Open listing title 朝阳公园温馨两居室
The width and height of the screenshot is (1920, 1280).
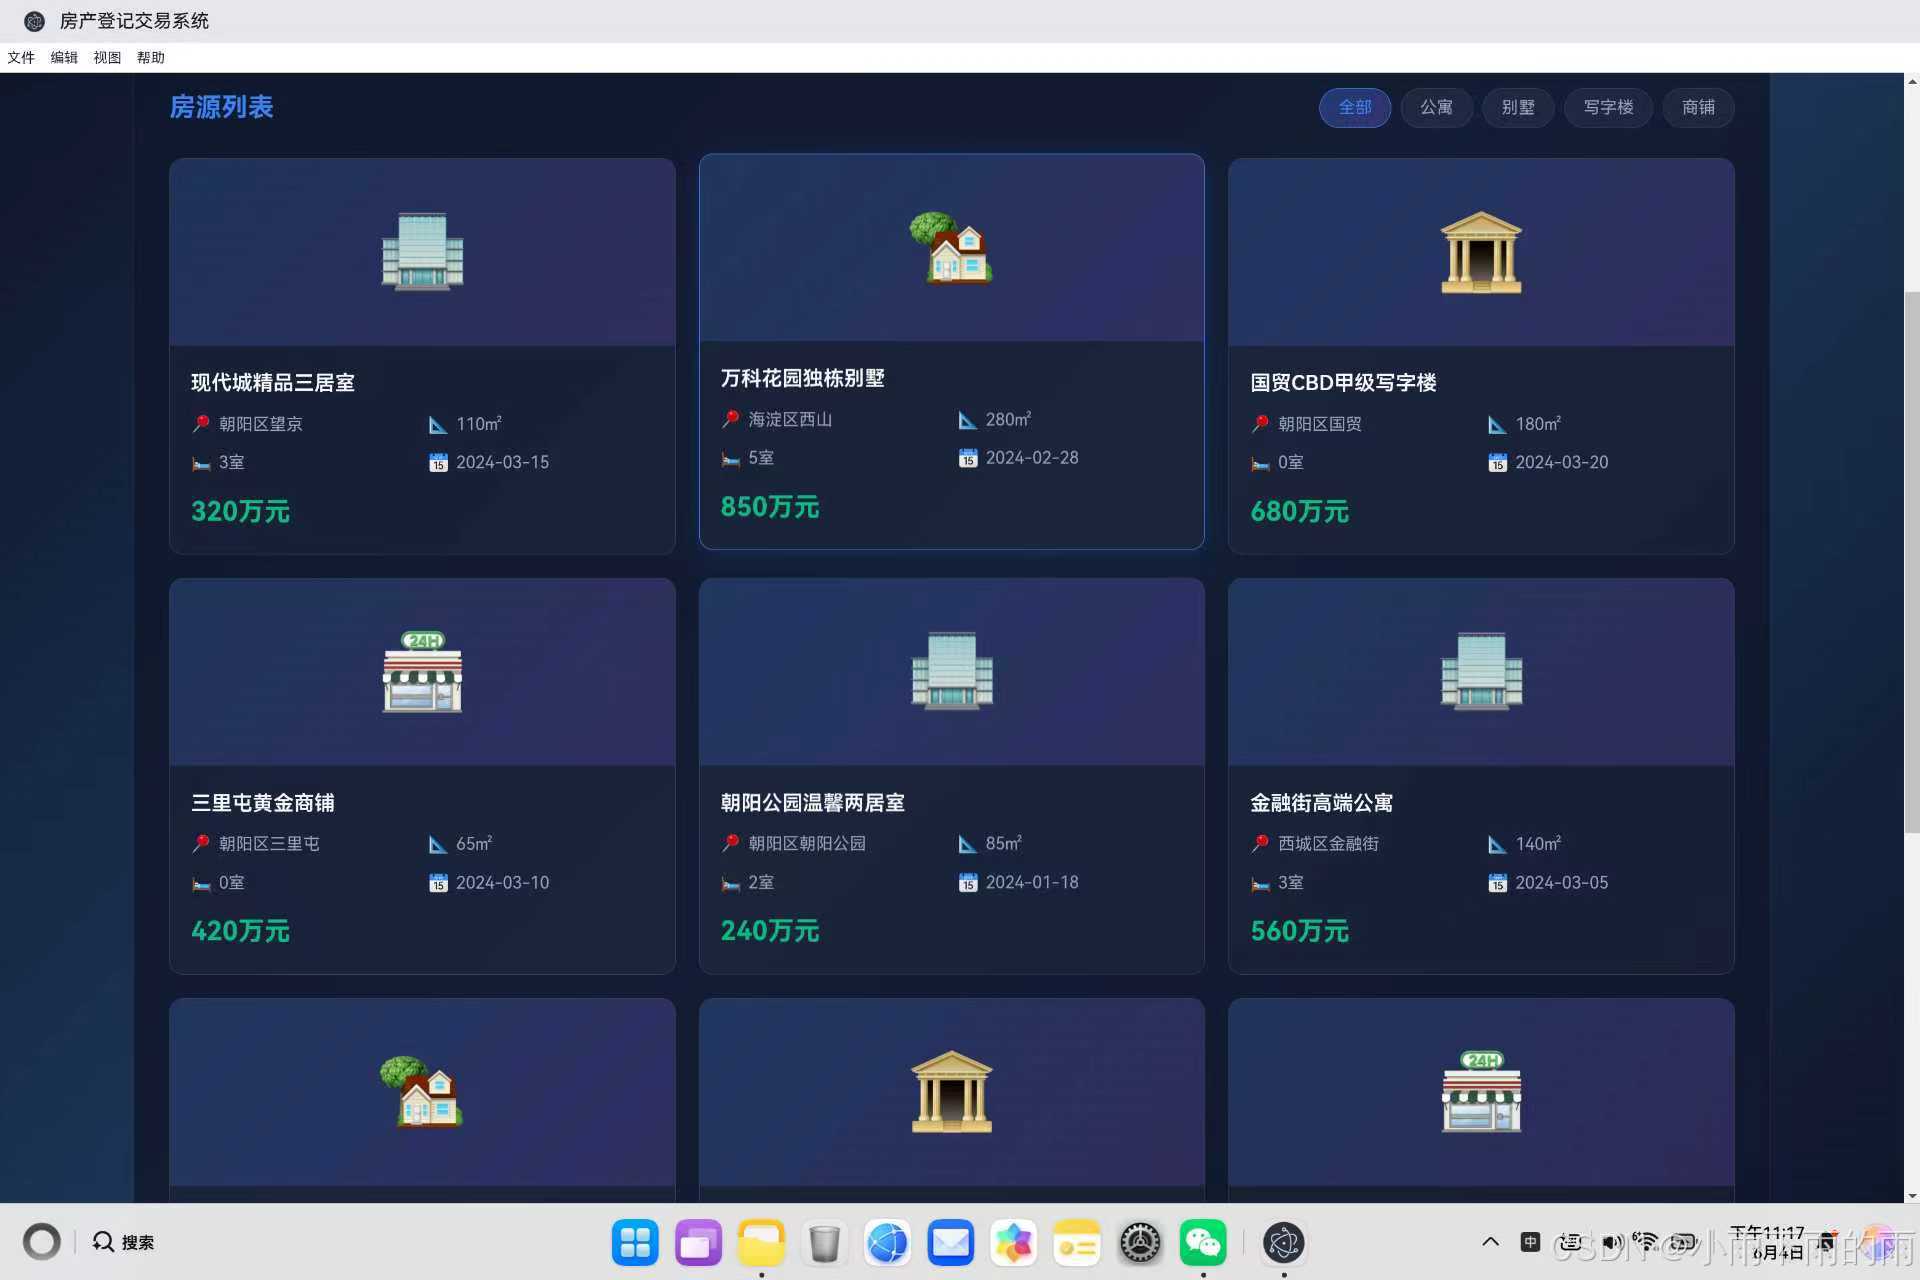pyautogui.click(x=812, y=802)
